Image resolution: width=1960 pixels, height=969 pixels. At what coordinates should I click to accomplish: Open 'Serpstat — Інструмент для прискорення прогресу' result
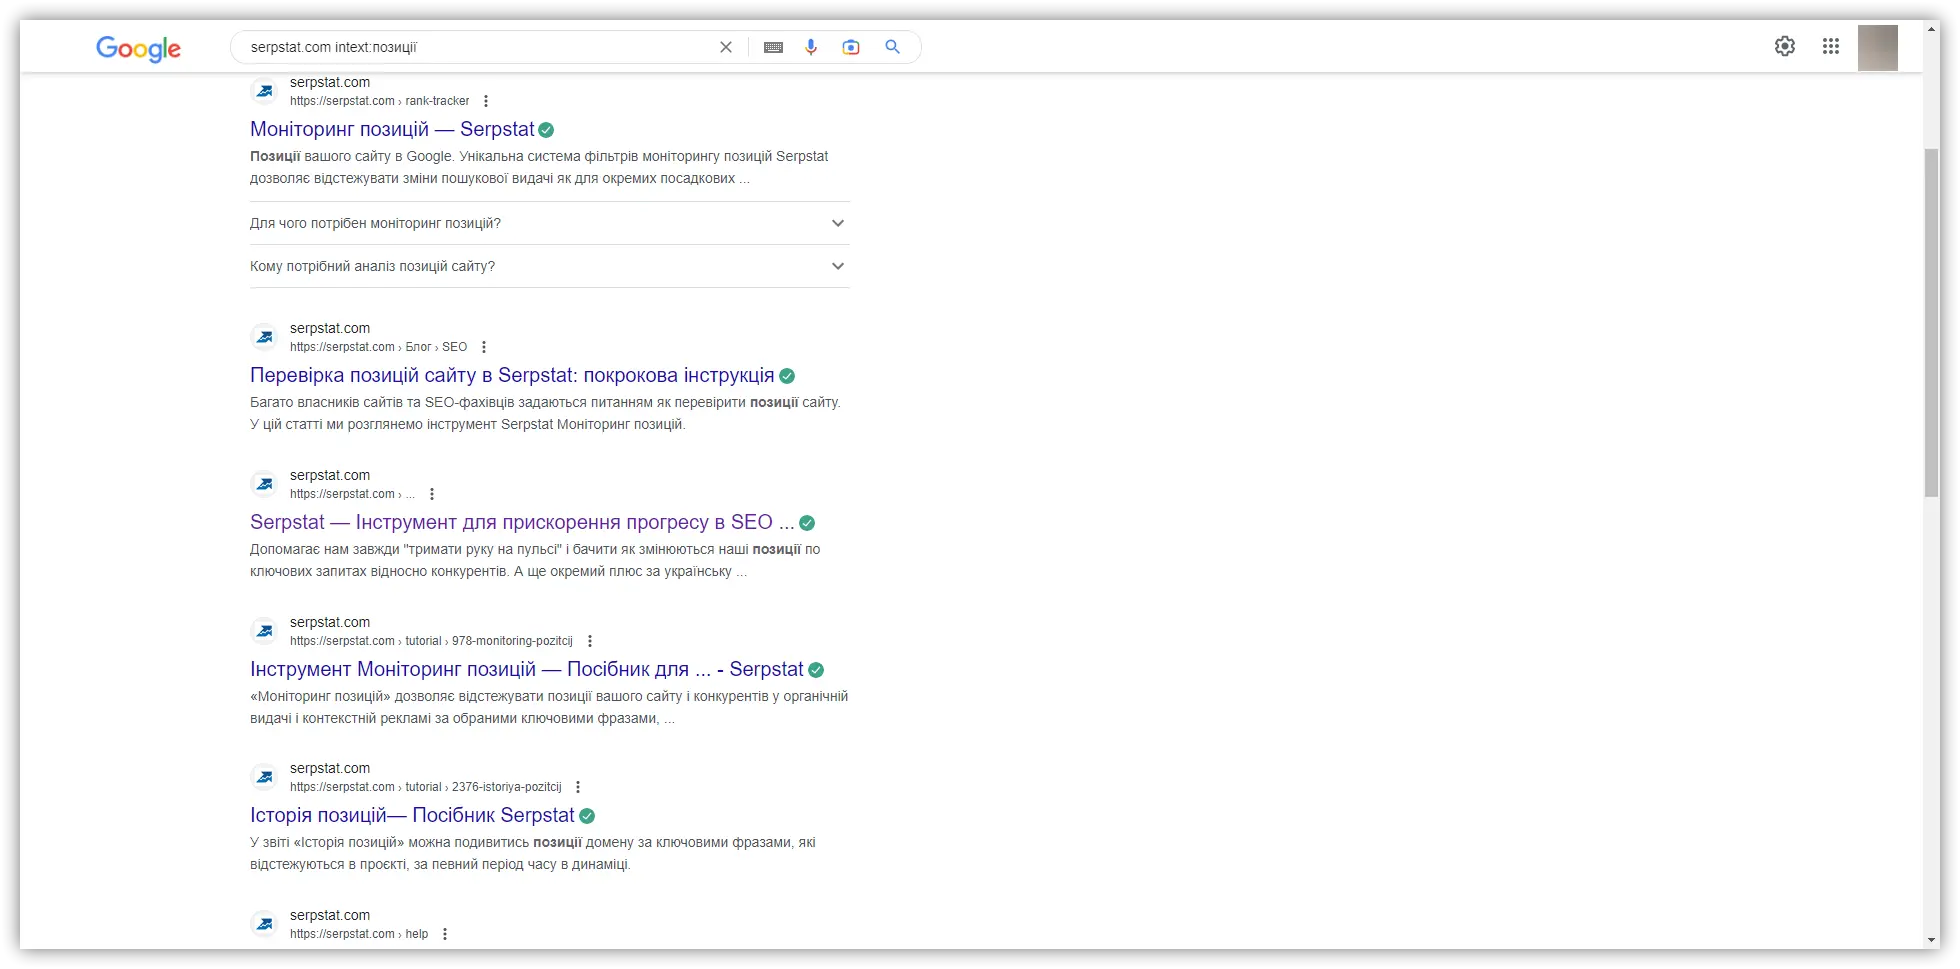522,522
